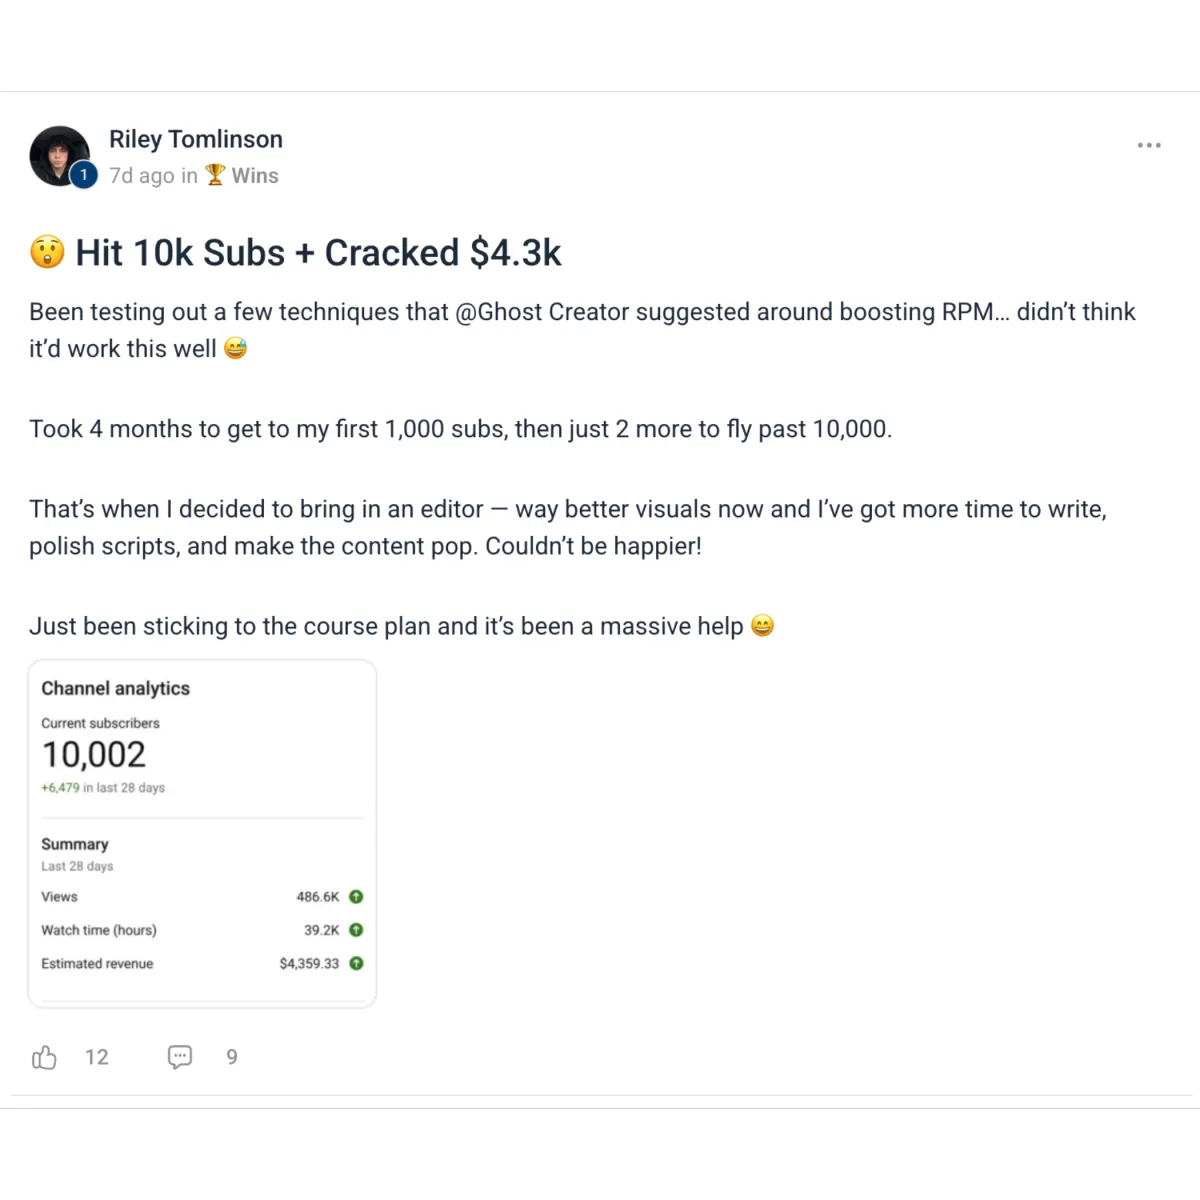Click the trophy icon beside Wins
The image size is (1200, 1200).
click(x=215, y=175)
